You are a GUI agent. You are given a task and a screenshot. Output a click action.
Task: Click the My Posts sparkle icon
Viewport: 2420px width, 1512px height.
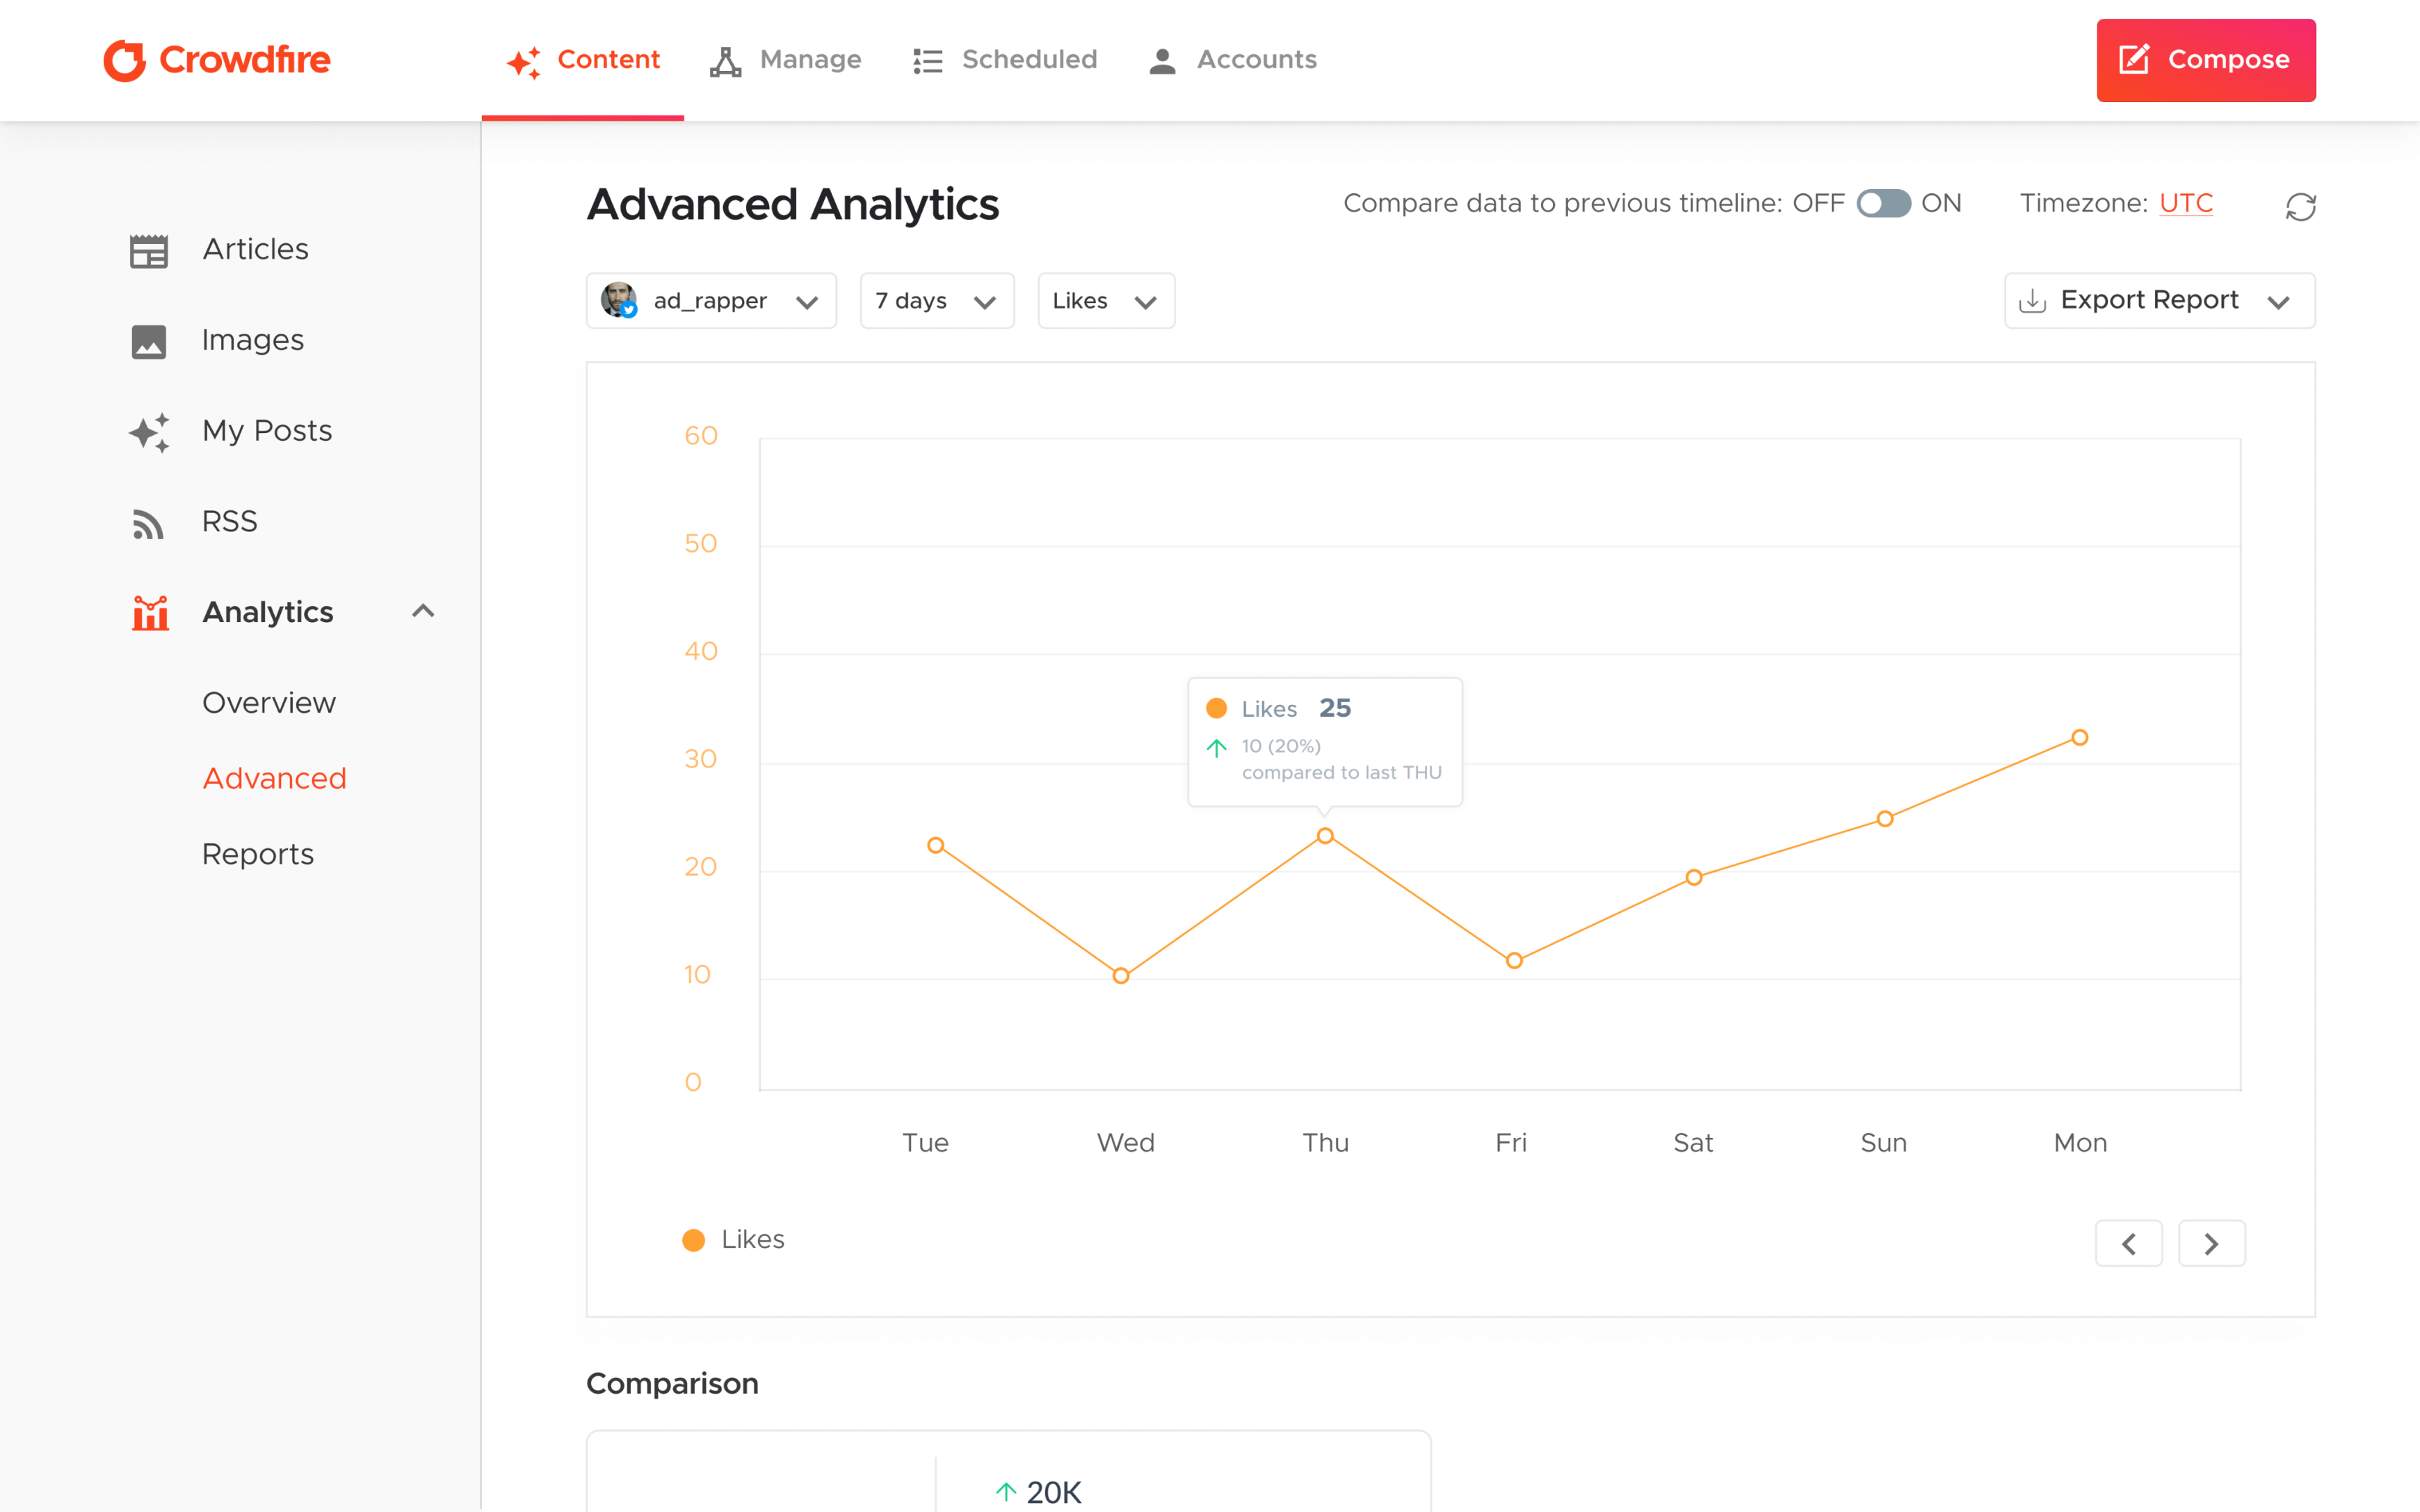[x=149, y=432]
